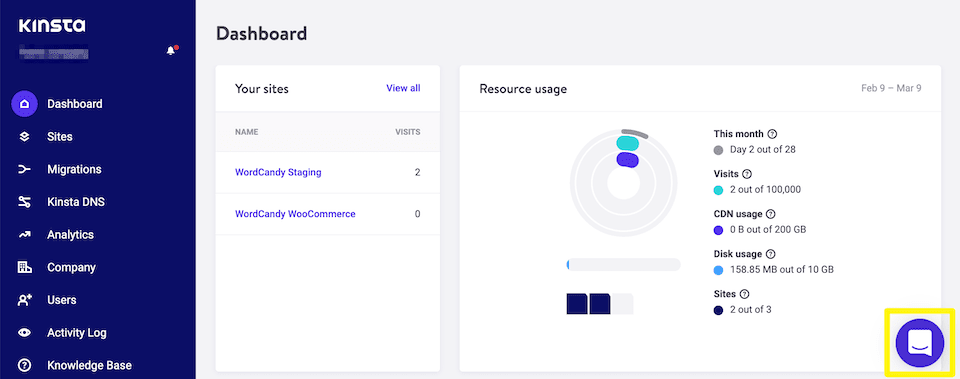Viewport: 960px width, 379px height.
Task: Click the circular resource usage chart
Action: pyautogui.click(x=623, y=182)
